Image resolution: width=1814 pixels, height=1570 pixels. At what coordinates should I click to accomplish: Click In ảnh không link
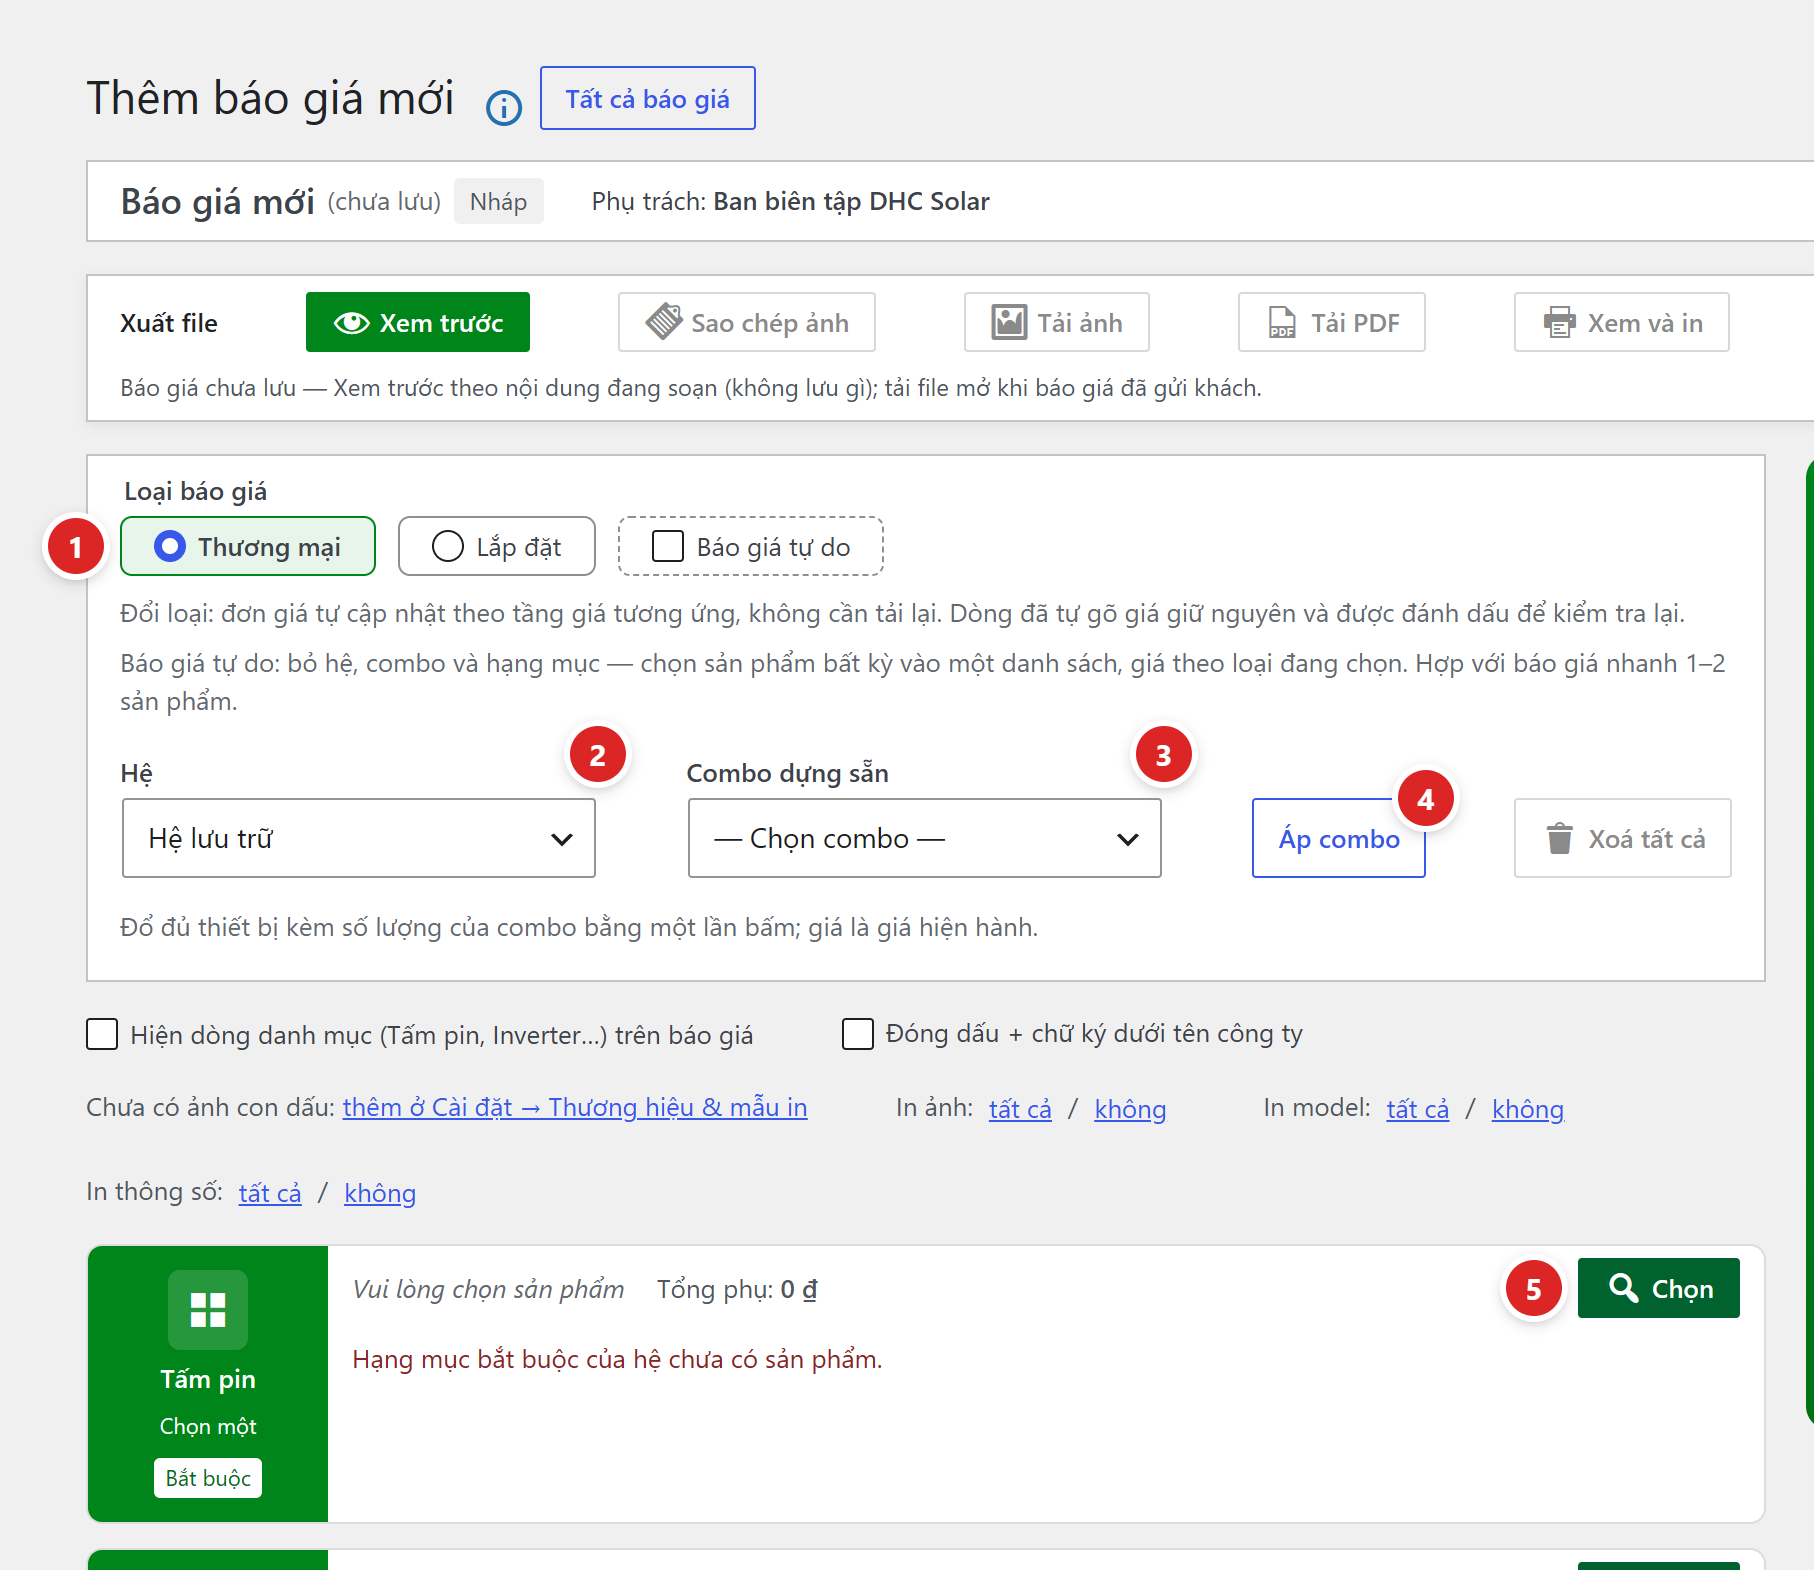coord(1130,1109)
